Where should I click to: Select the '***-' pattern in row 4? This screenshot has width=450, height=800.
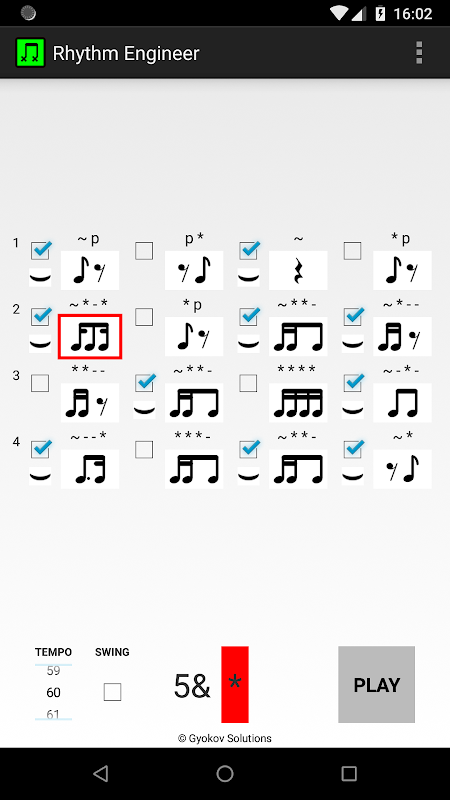pyautogui.click(x=194, y=469)
